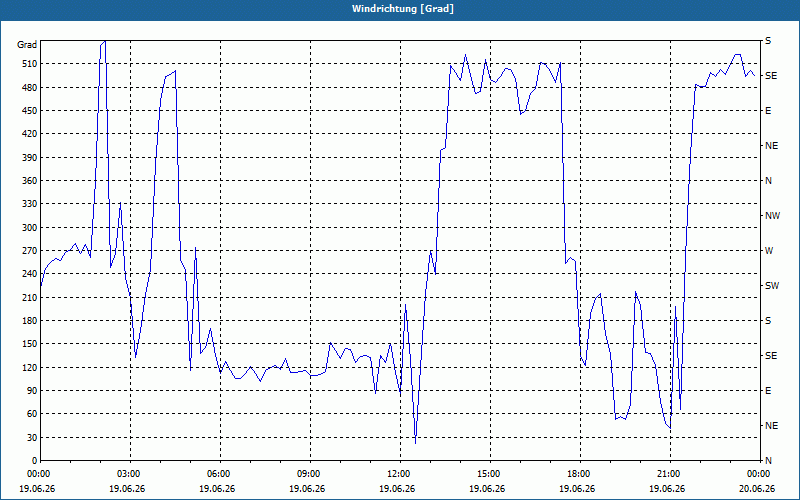
Task: Click the 03:00 time label
Action: pos(130,473)
